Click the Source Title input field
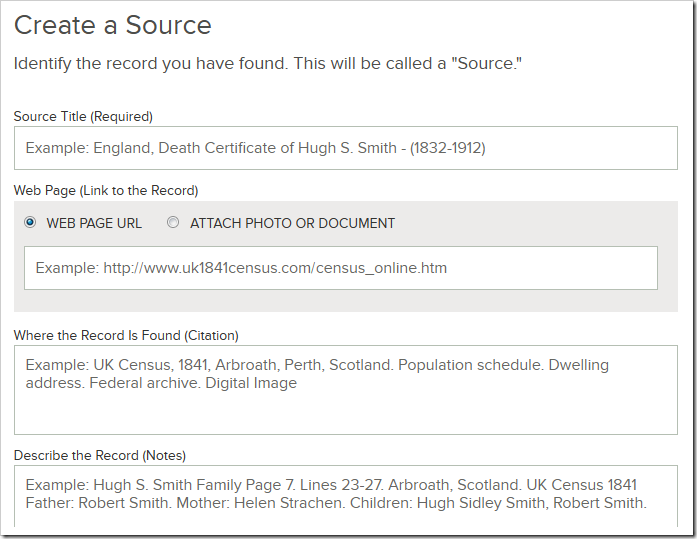The image size is (697, 539). coord(345,148)
